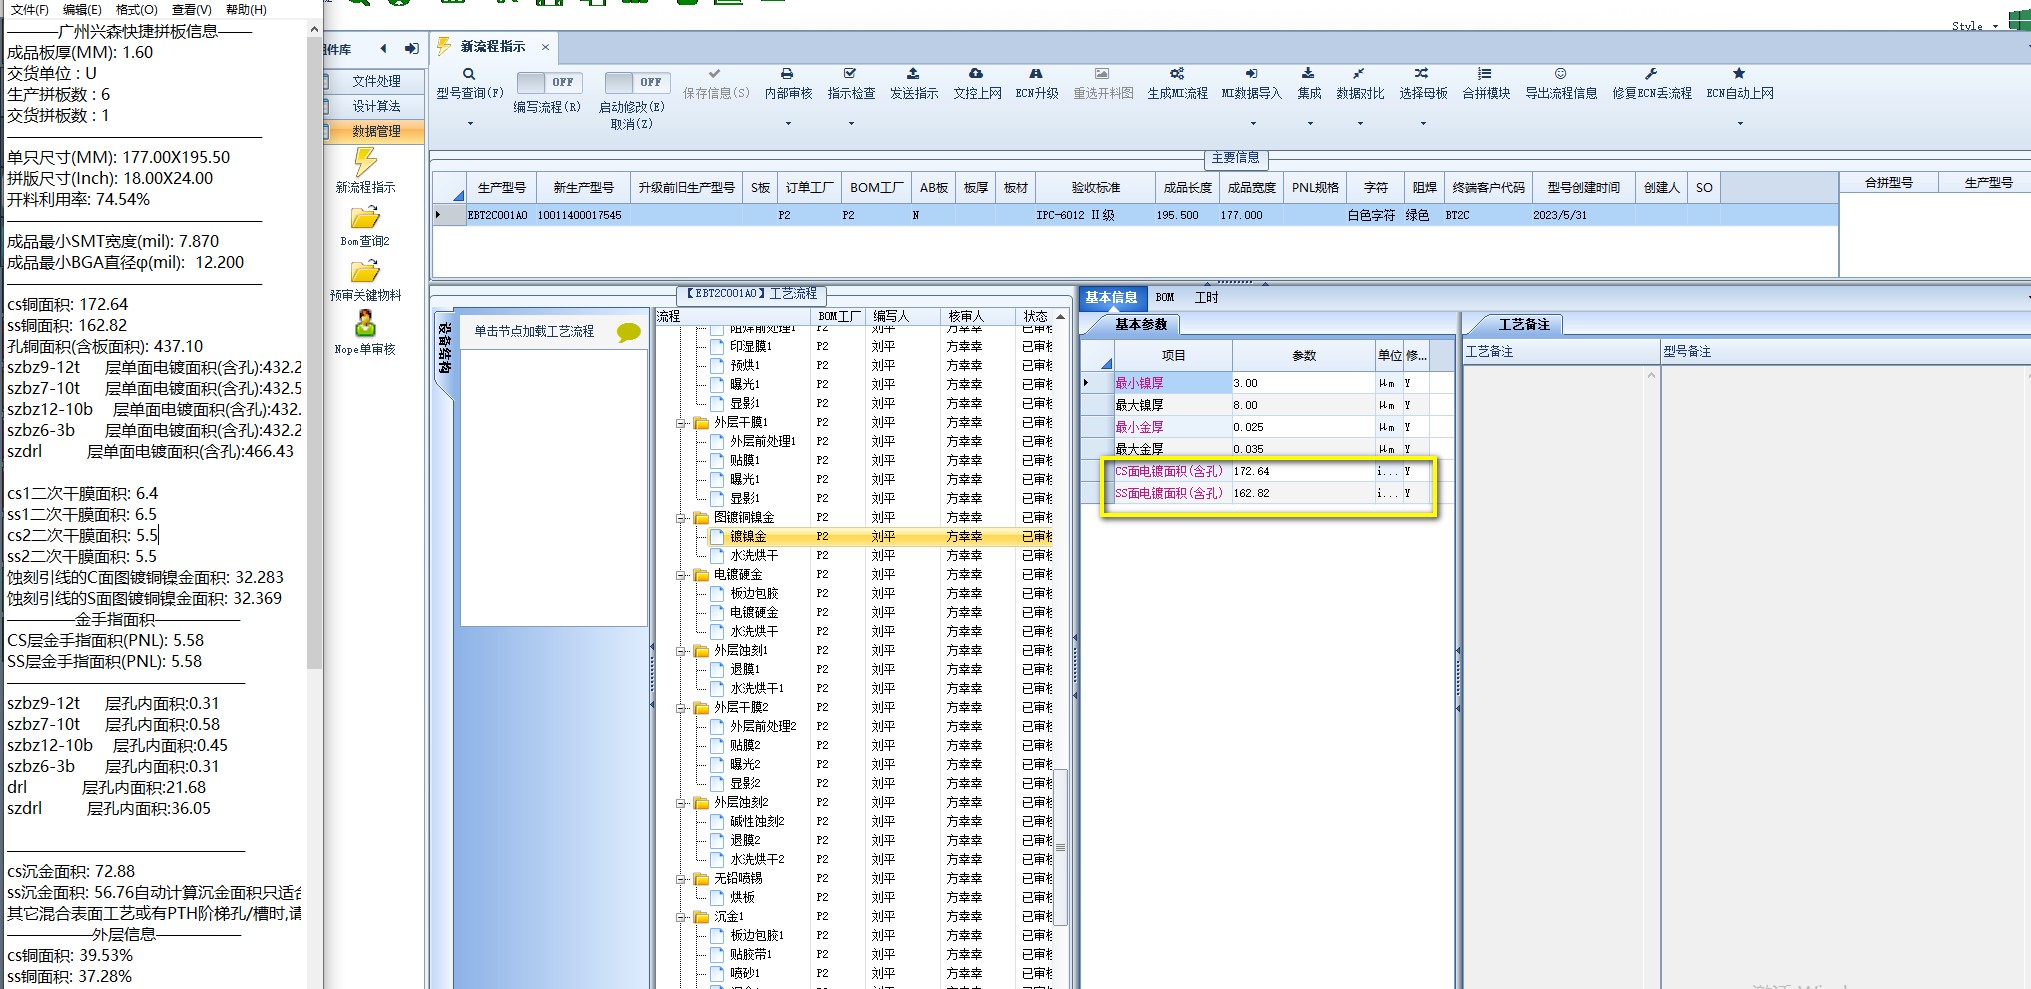Click the 数据对比 compress arrows icon

(x=1359, y=74)
